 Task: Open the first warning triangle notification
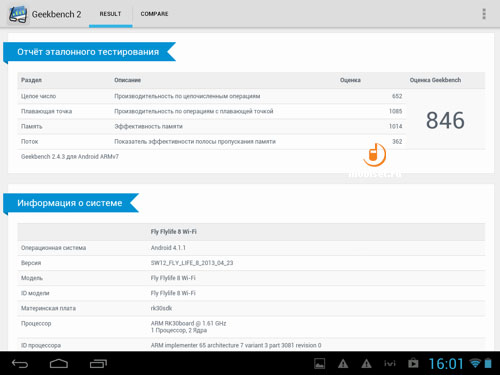tap(343, 364)
